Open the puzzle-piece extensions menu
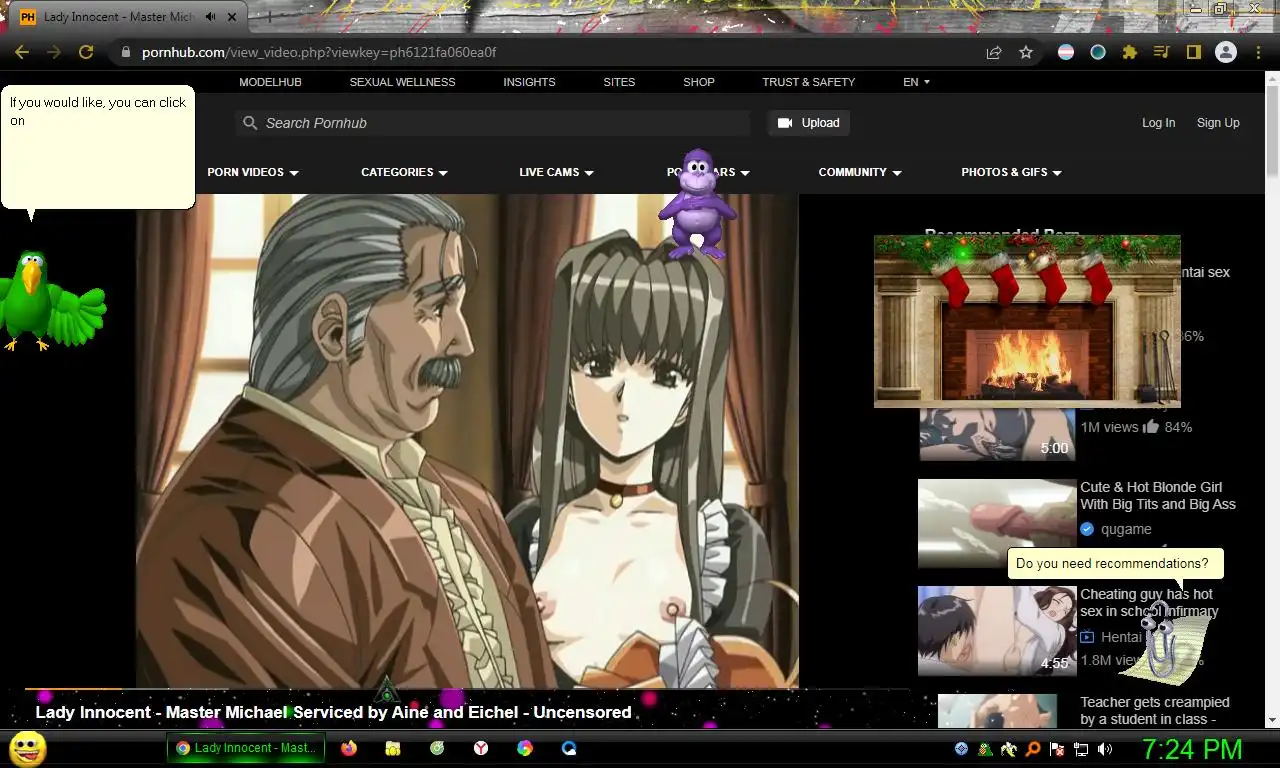This screenshot has height=768, width=1280. pos(1130,52)
